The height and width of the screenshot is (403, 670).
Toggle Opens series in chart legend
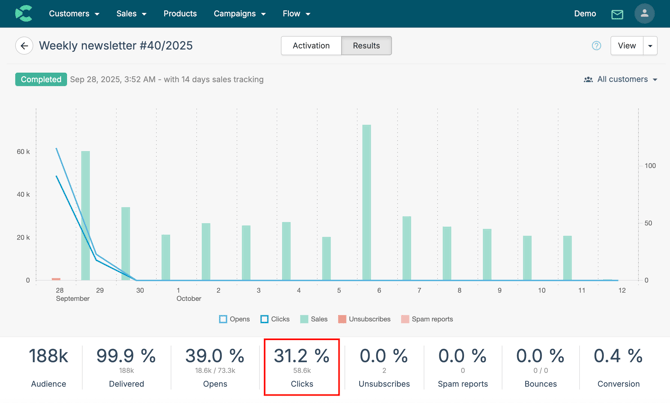tap(234, 319)
